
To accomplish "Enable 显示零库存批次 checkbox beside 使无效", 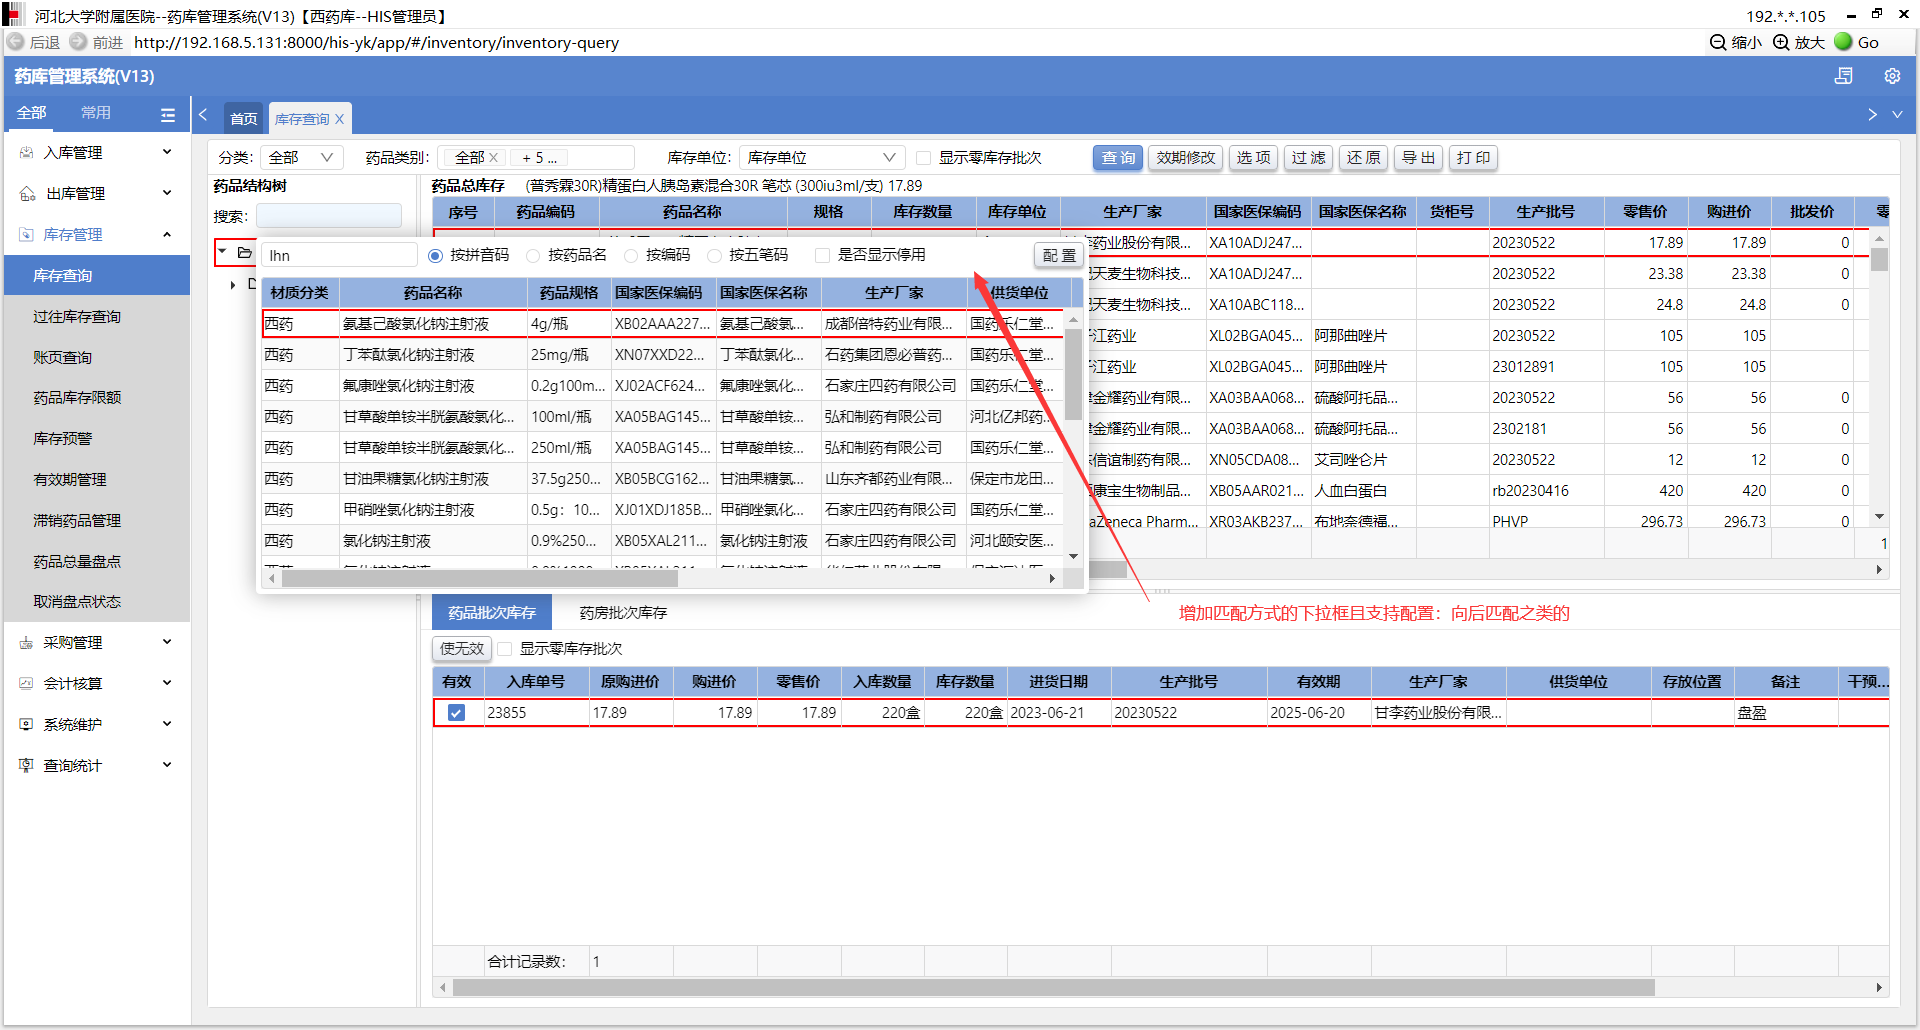I will click(505, 649).
